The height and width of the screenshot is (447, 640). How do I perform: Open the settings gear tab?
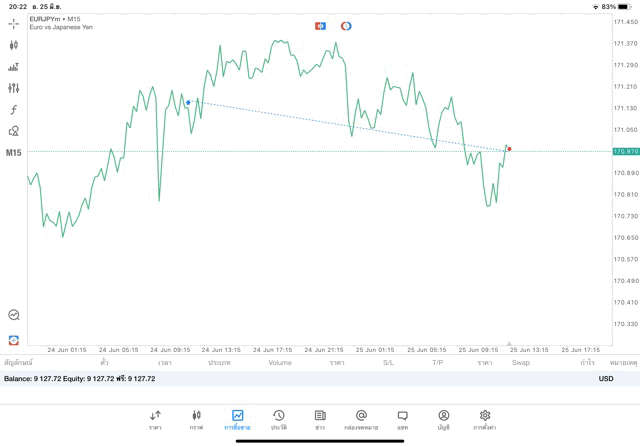pyautogui.click(x=485, y=419)
